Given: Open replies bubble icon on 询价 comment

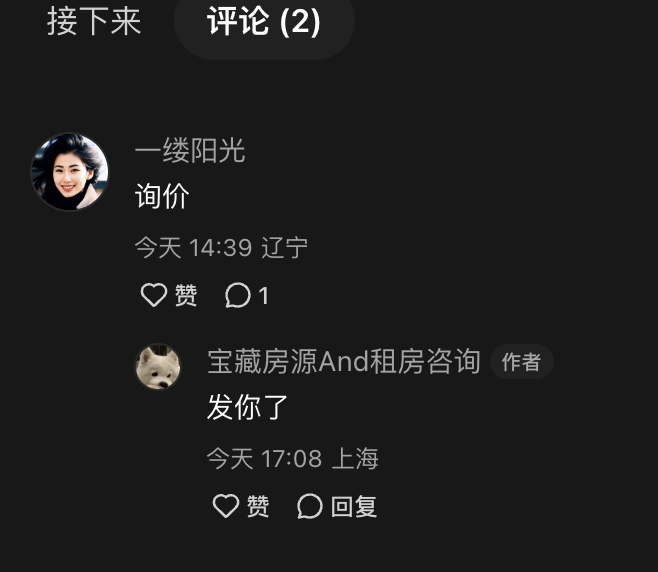Looking at the screenshot, I should coord(238,295).
